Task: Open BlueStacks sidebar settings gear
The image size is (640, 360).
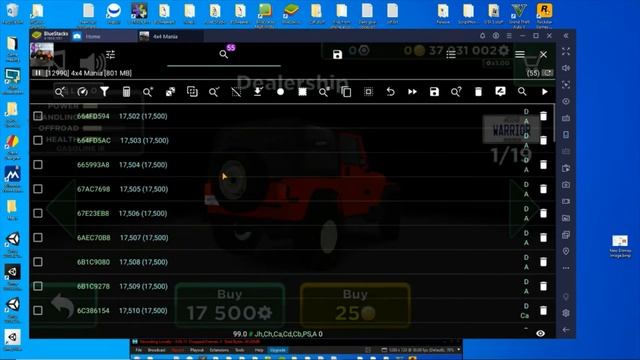Action: [x=566, y=313]
